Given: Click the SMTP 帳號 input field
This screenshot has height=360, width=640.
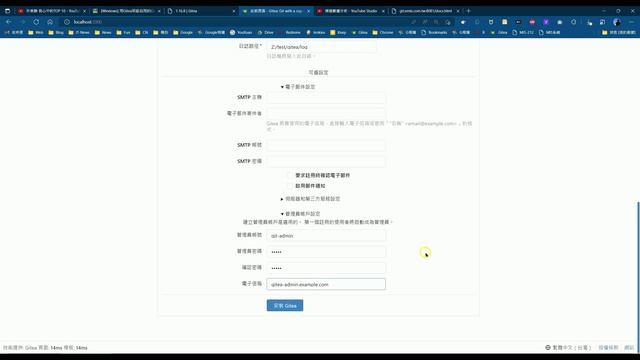Looking at the screenshot, I should click(x=326, y=145).
